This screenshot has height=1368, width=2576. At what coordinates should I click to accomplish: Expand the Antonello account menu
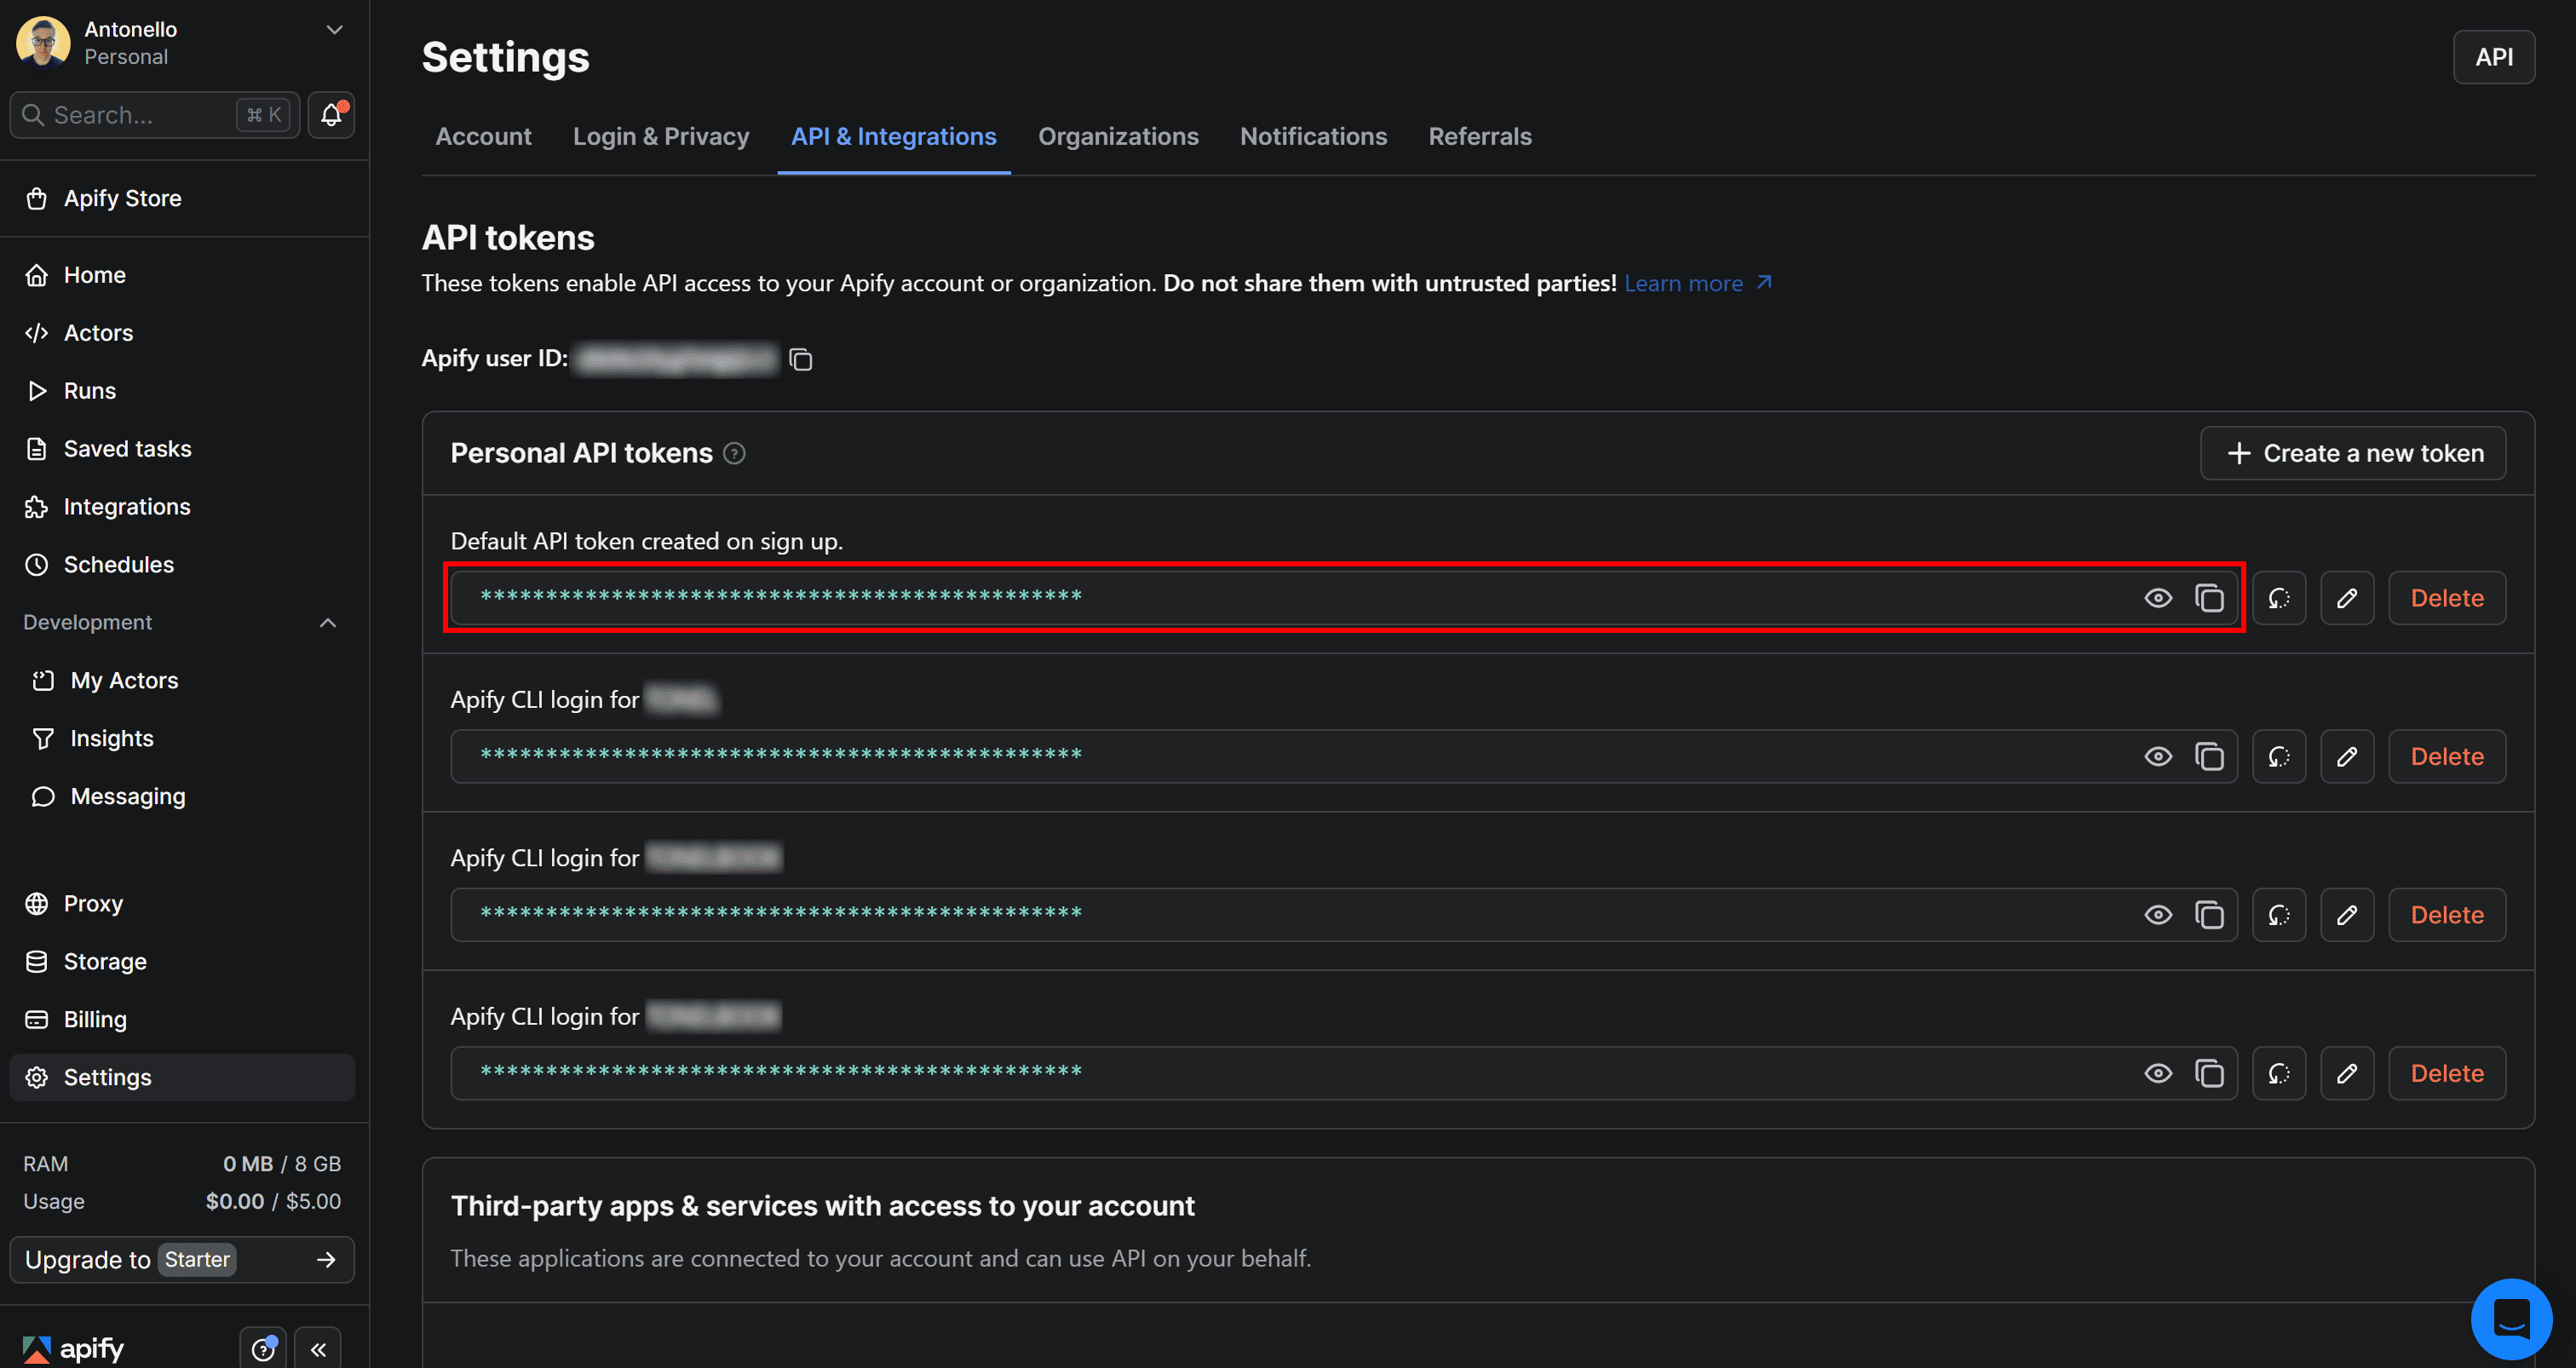click(334, 29)
